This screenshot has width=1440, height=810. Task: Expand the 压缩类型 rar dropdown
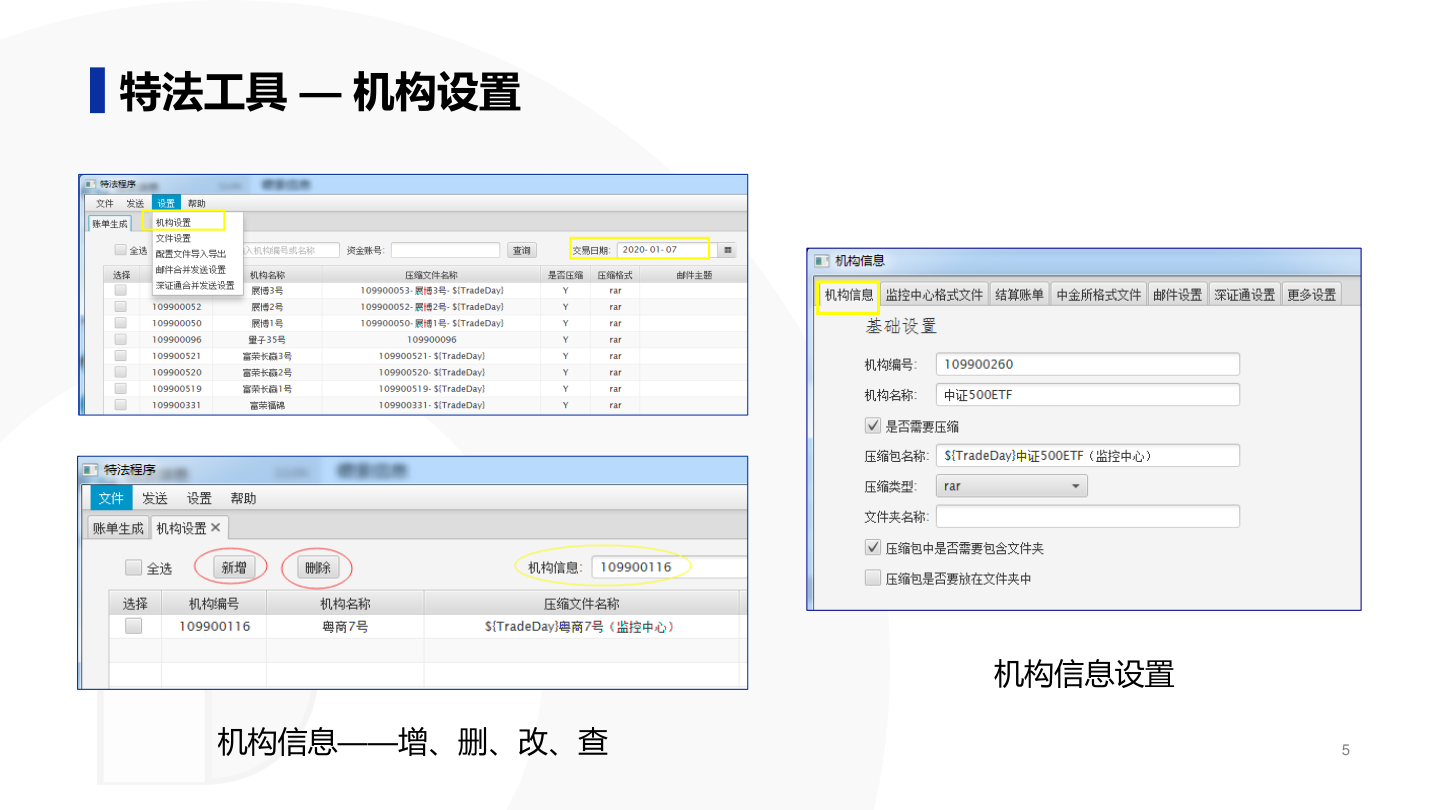[x=1012, y=486]
